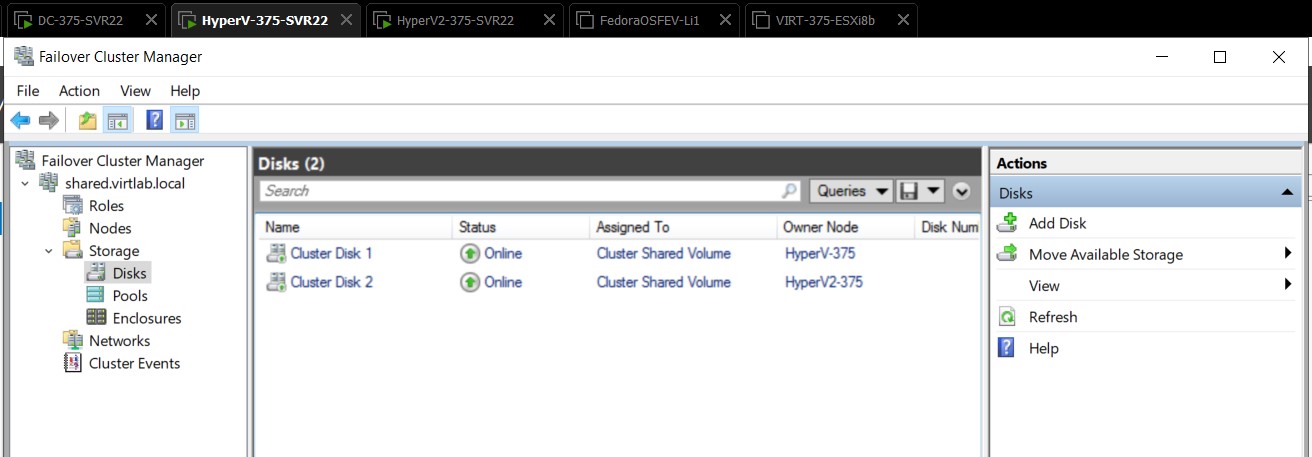Click the Failover Cluster Manager title bar icon
Screen dimensions: 1312x457
[x=23, y=57]
